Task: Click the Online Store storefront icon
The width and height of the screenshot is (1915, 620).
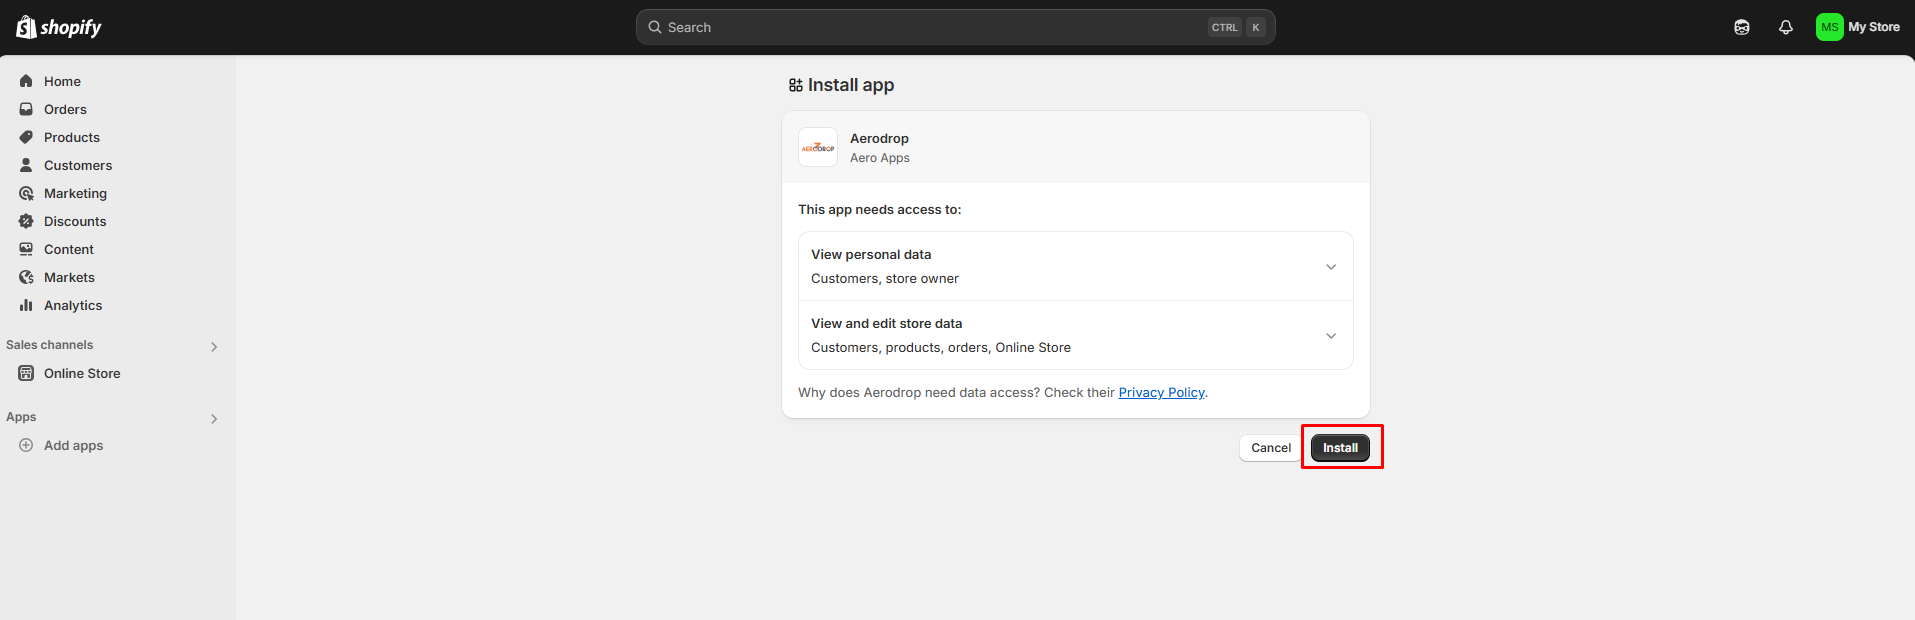Action: pyautogui.click(x=26, y=373)
